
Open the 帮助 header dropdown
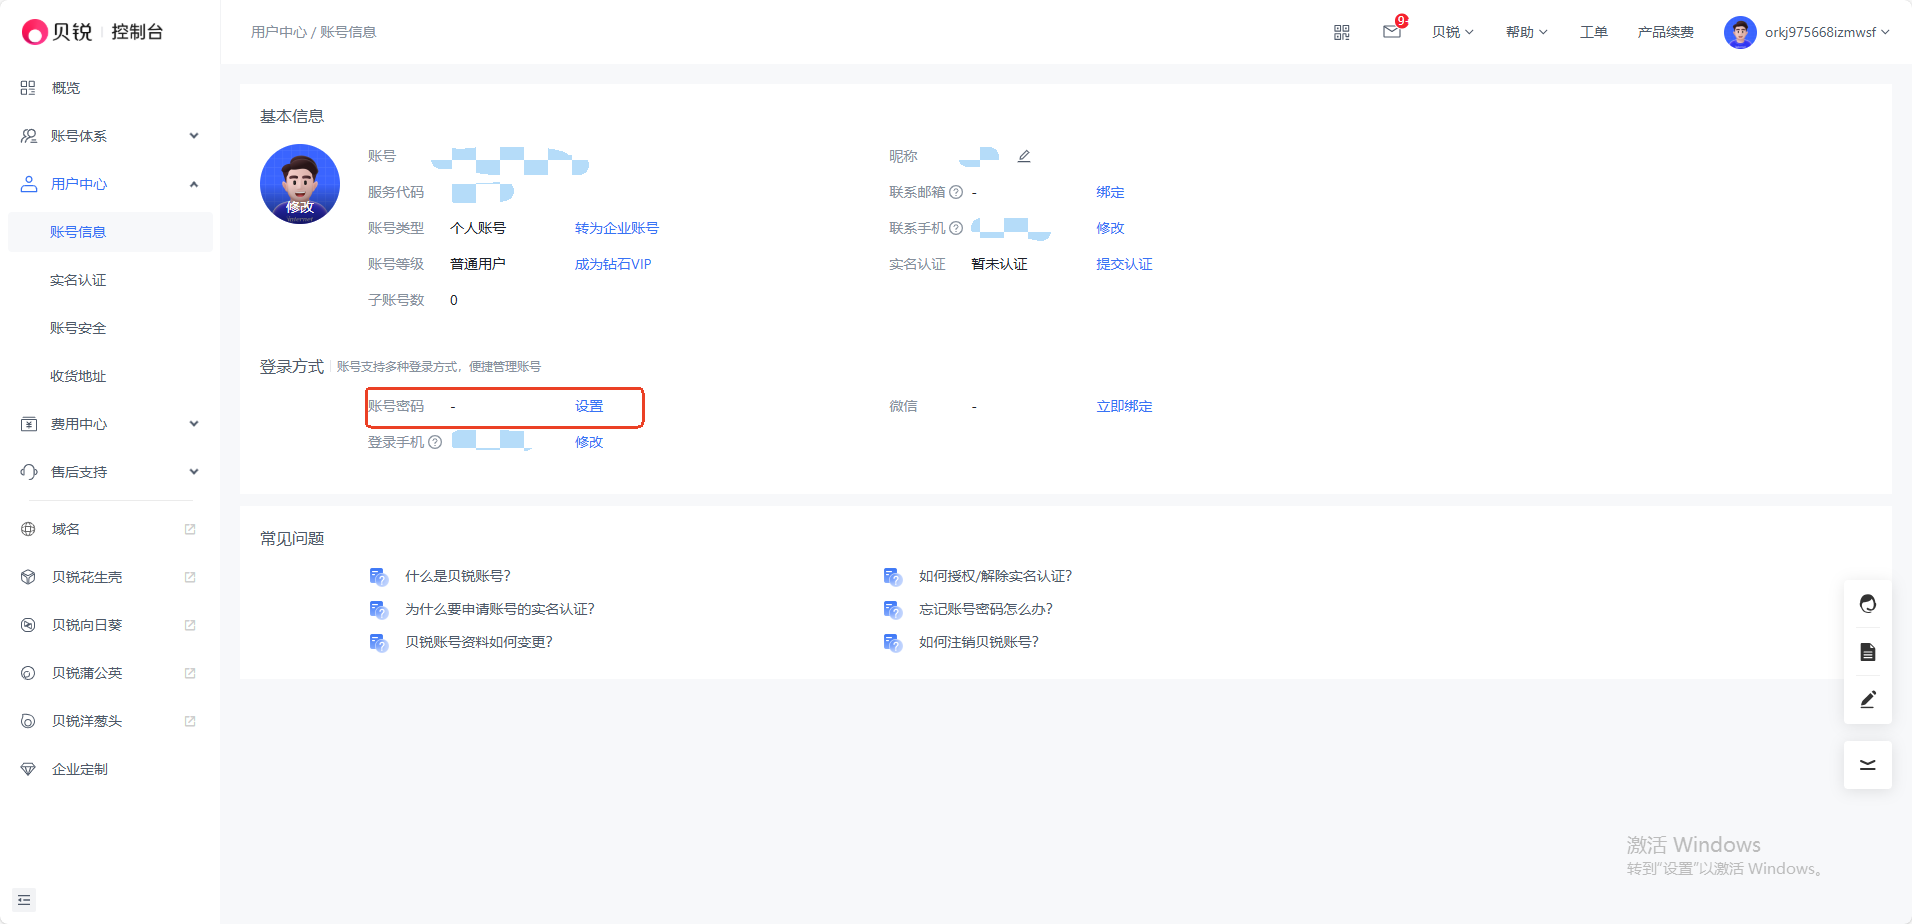pos(1527,32)
